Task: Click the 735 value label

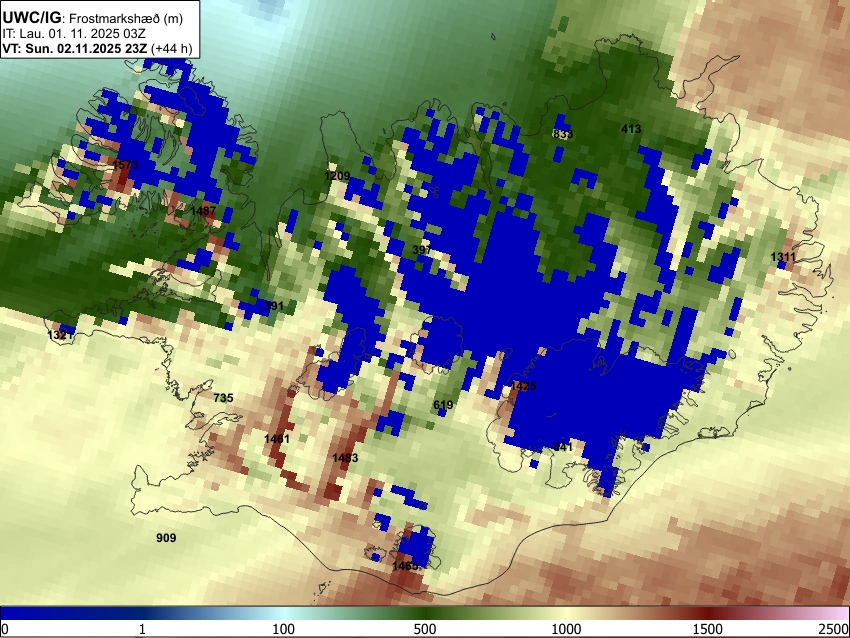Action: (223, 398)
